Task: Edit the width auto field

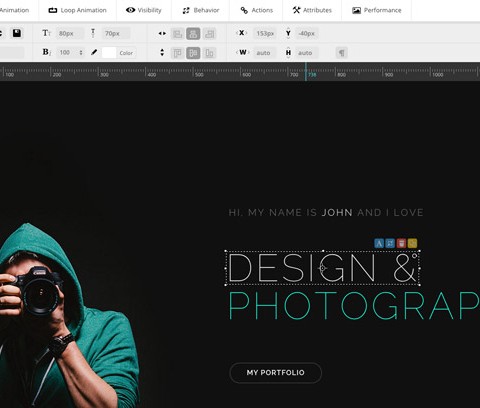Action: [264, 53]
